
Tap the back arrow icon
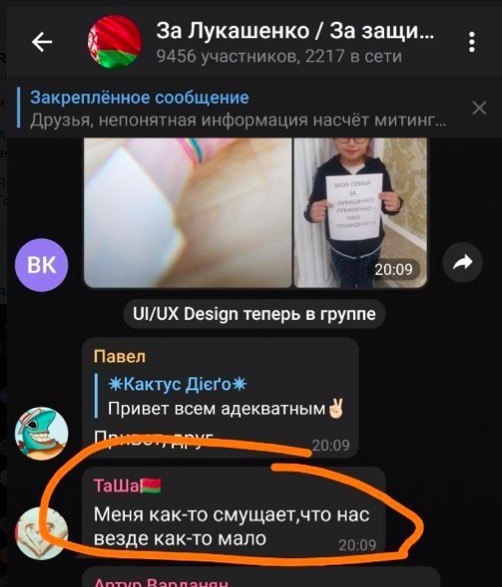click(42, 42)
